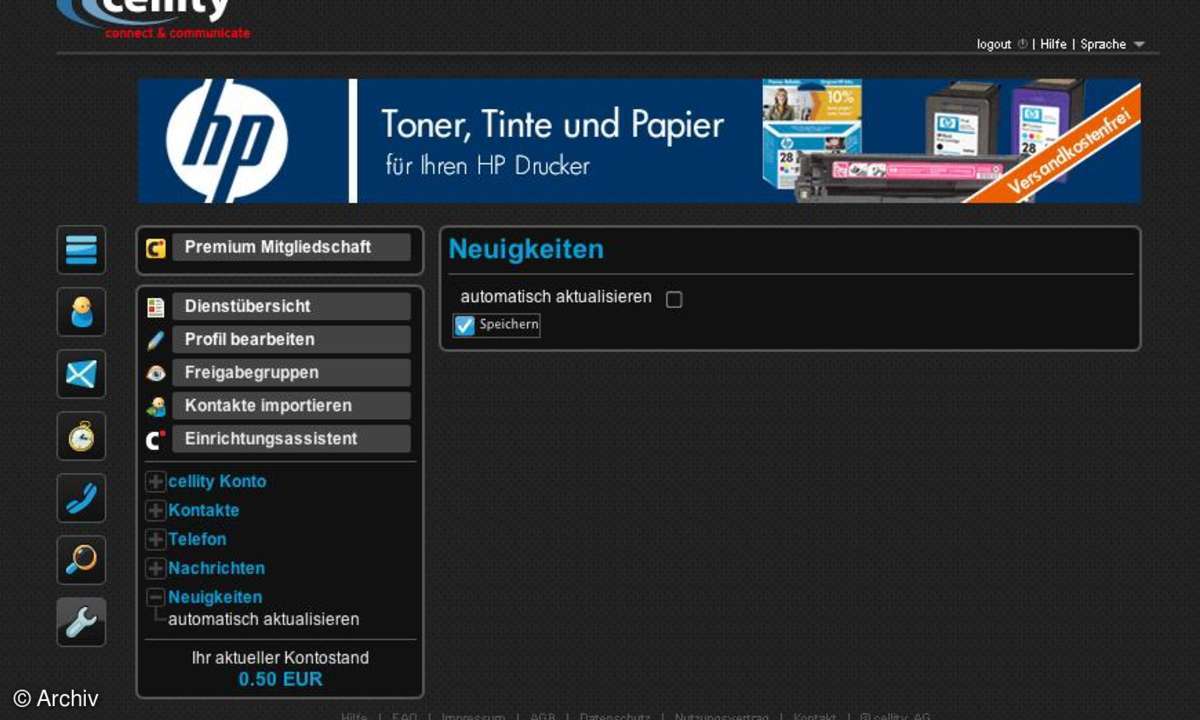Open the Nachrichten tree link
Screen dimensions: 1200x720
coord(216,568)
